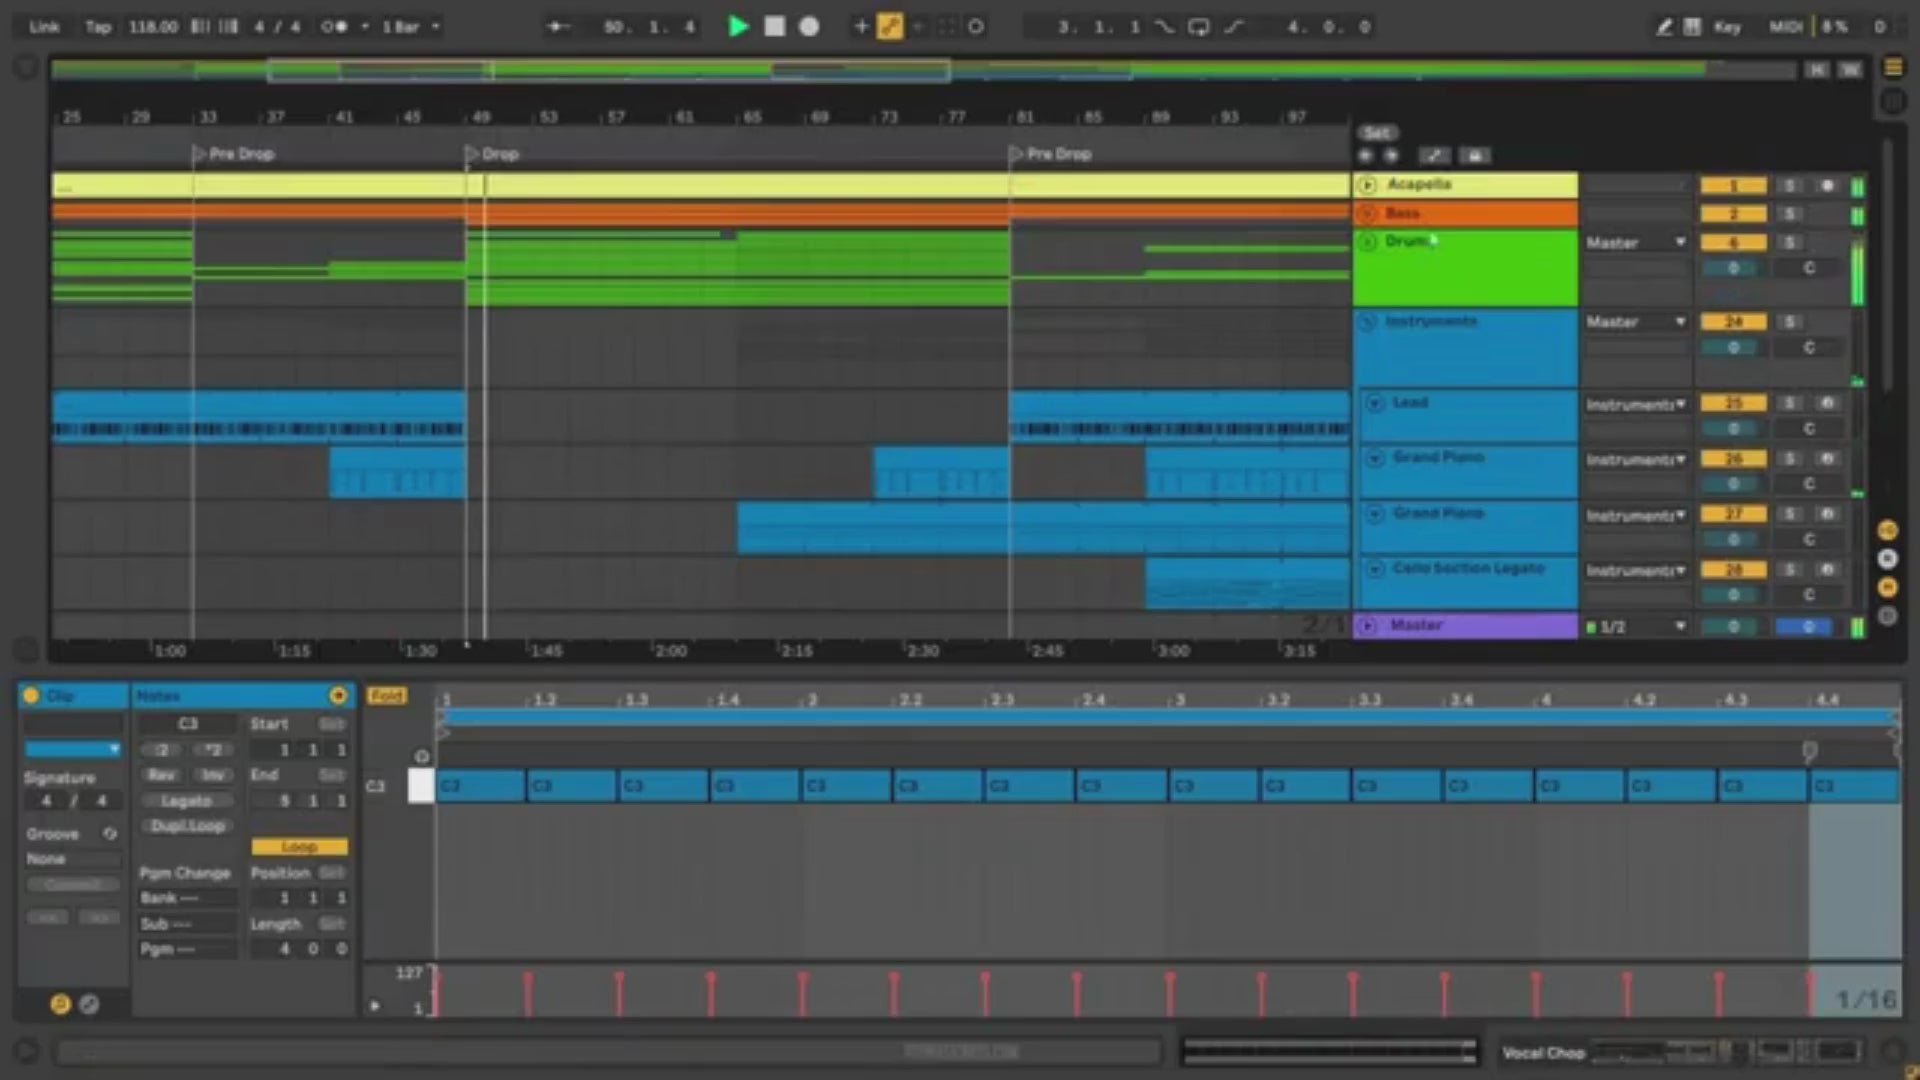The image size is (1920, 1080).
Task: Toggle the metronome icon
Action: (x=334, y=27)
